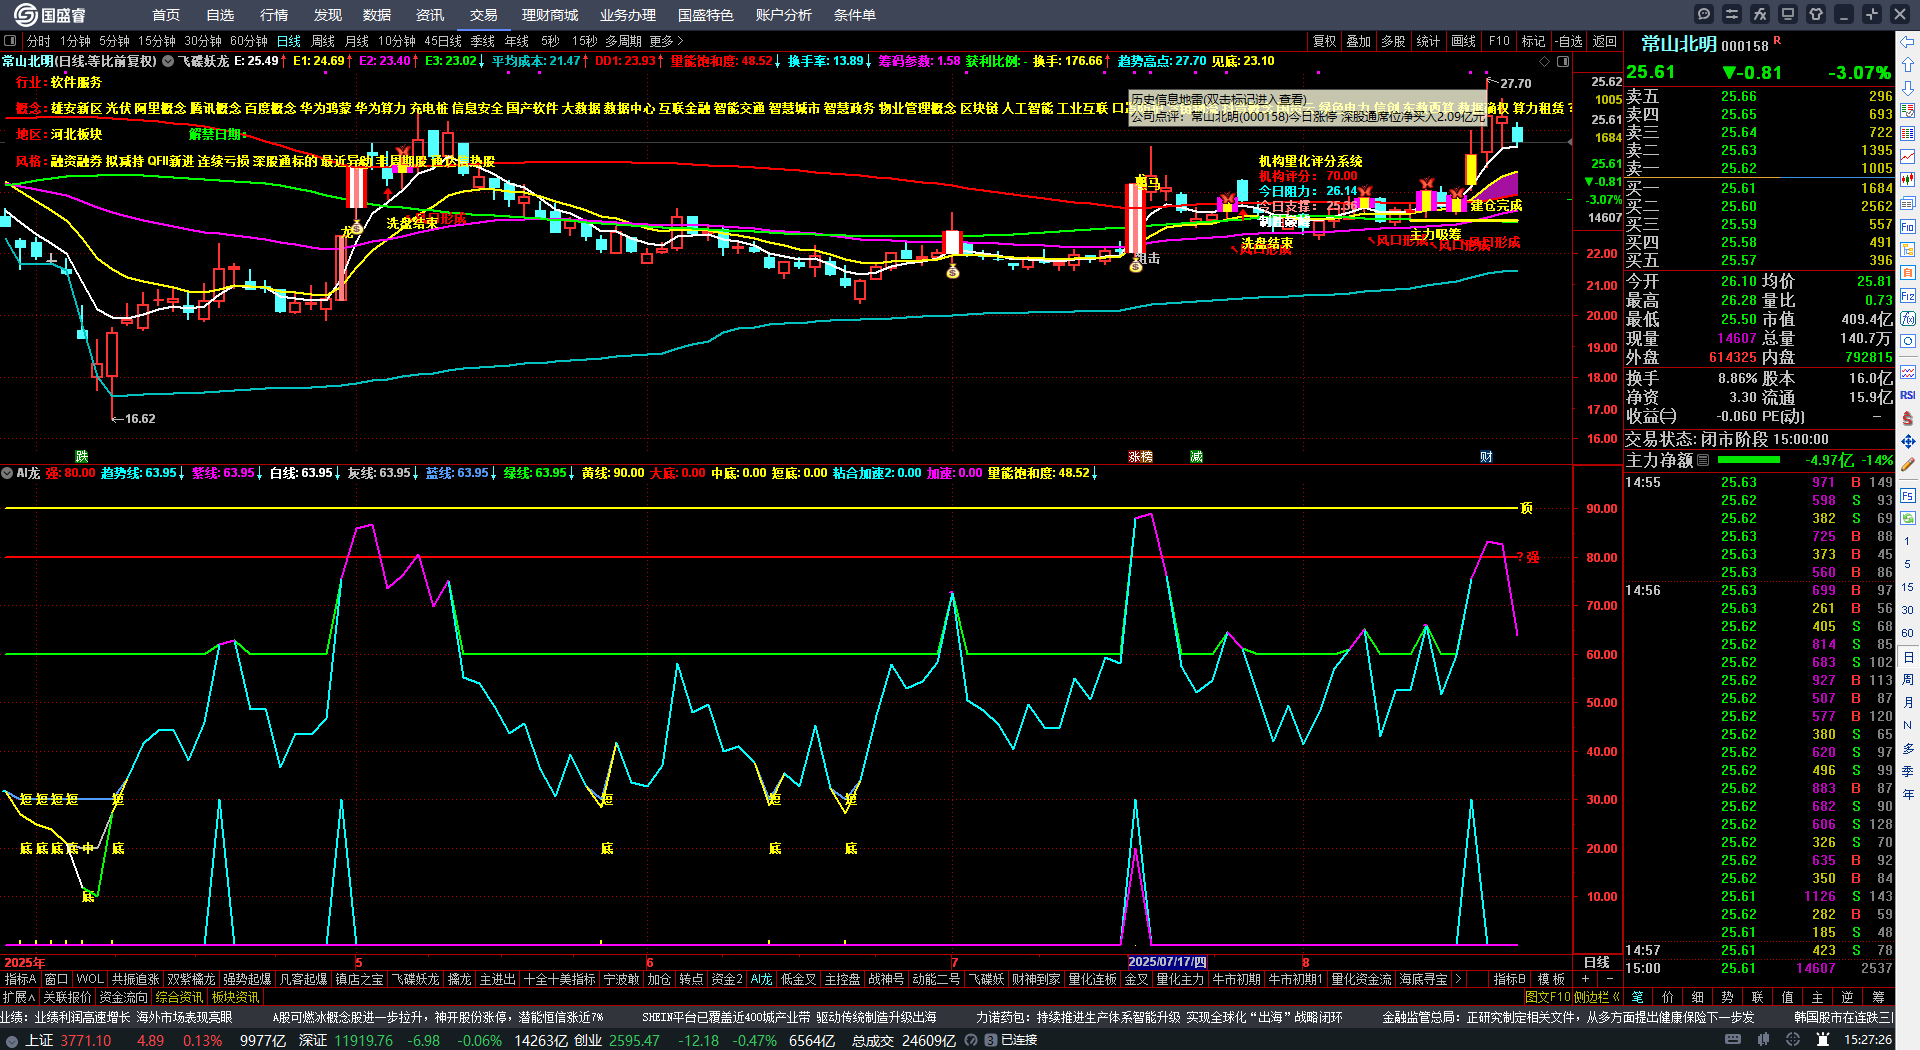Open the 关联报价 related quotes button

(x=67, y=997)
